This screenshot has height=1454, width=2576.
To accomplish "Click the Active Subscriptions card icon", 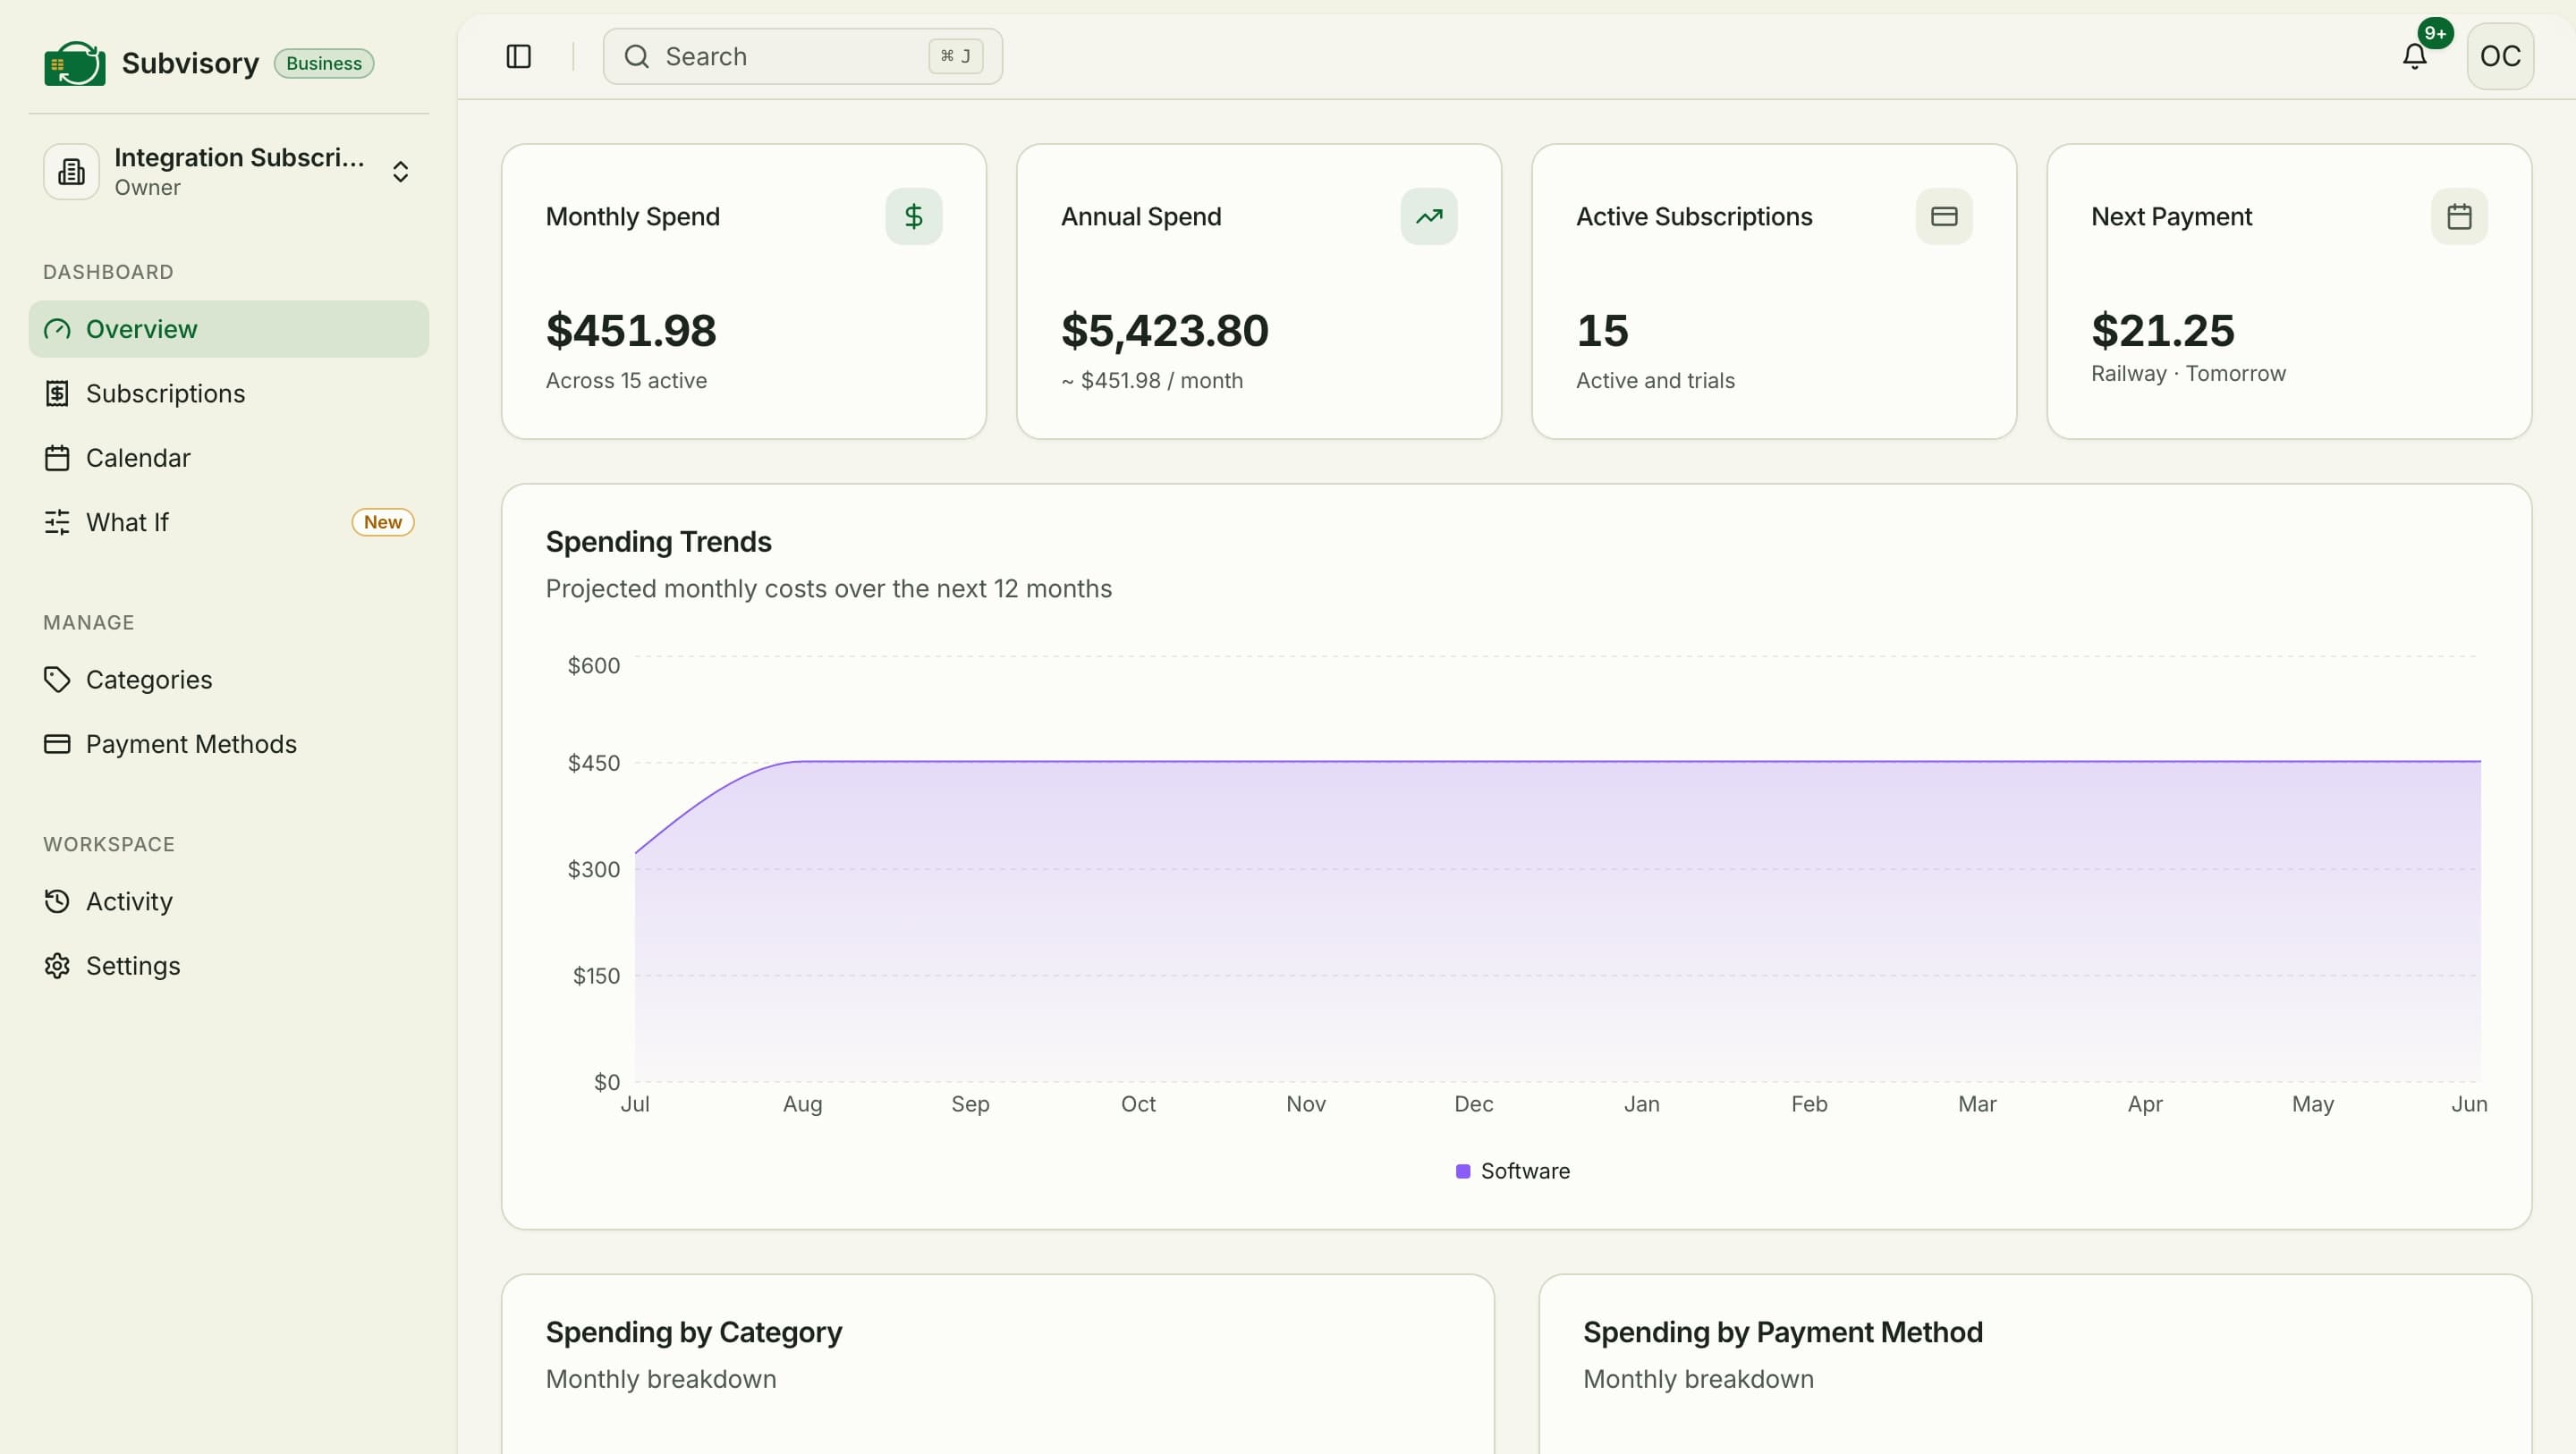I will click(1943, 216).
